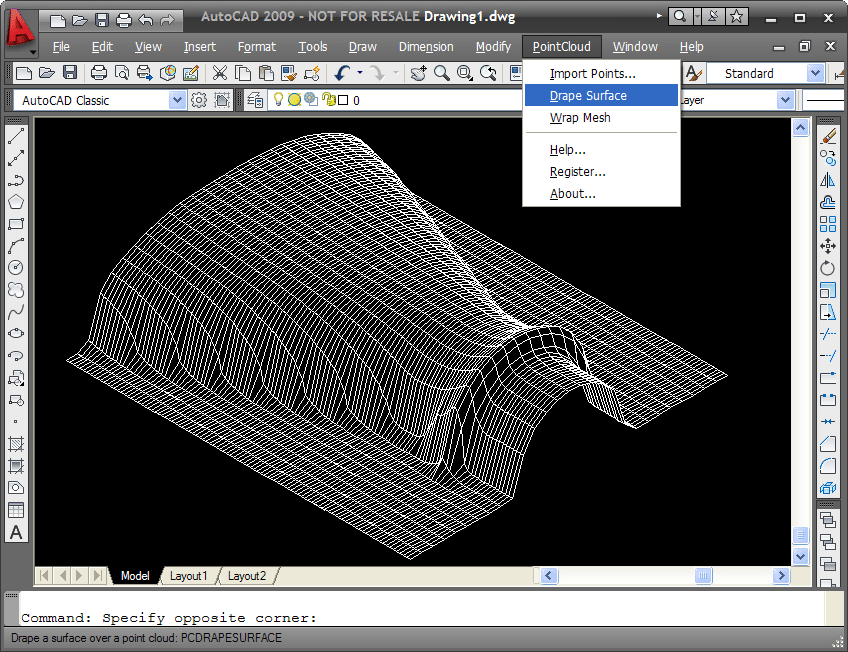This screenshot has height=652, width=848.
Task: Select the Polygon draw tool
Action: pyautogui.click(x=16, y=202)
